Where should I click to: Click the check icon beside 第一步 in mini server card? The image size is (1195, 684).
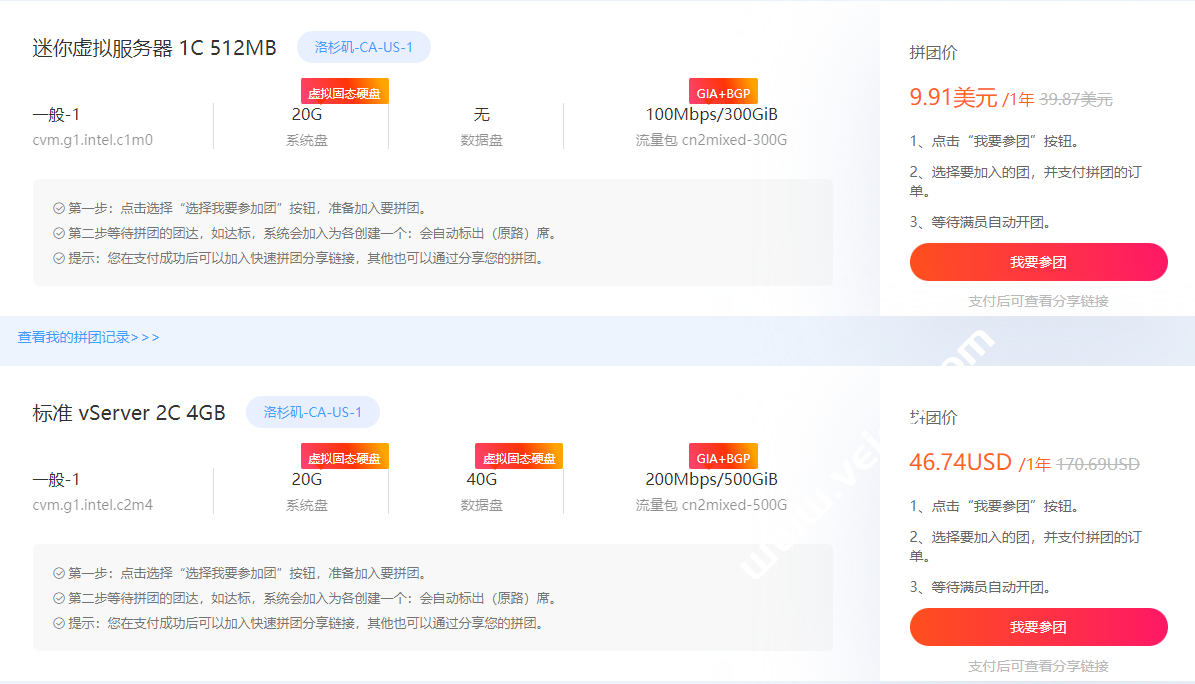59,209
